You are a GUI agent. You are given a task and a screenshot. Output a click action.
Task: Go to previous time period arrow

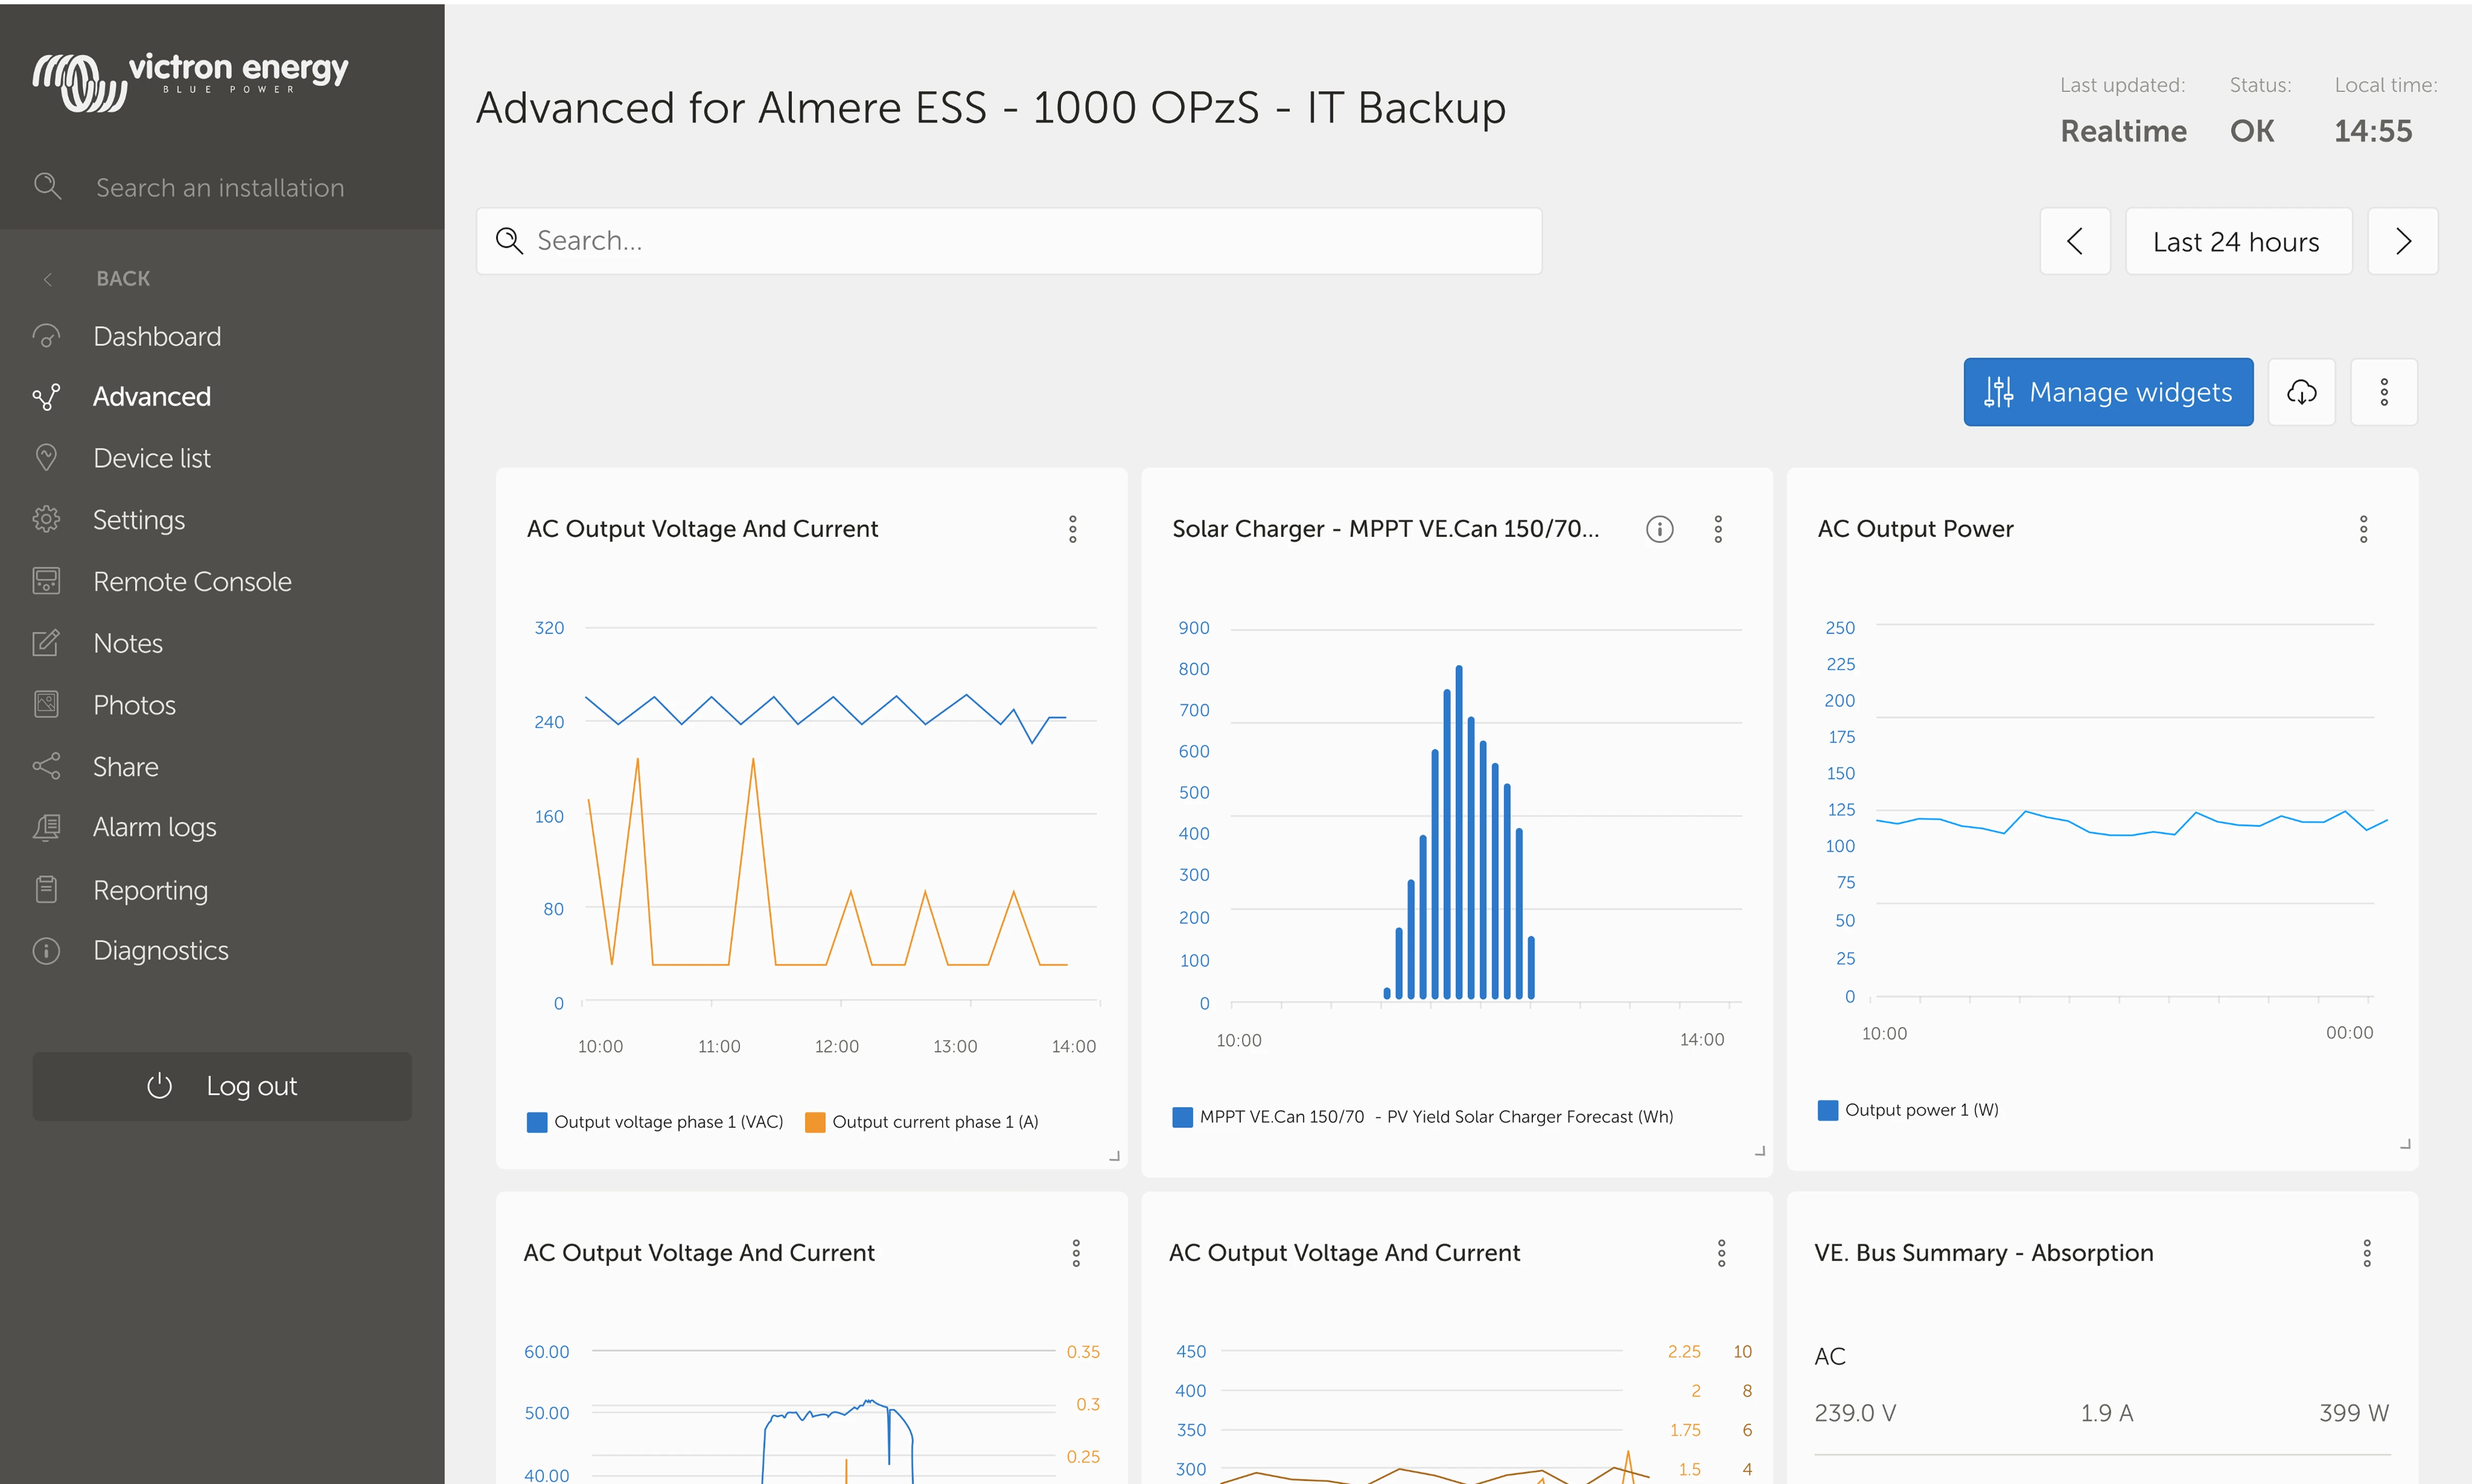click(x=2074, y=241)
